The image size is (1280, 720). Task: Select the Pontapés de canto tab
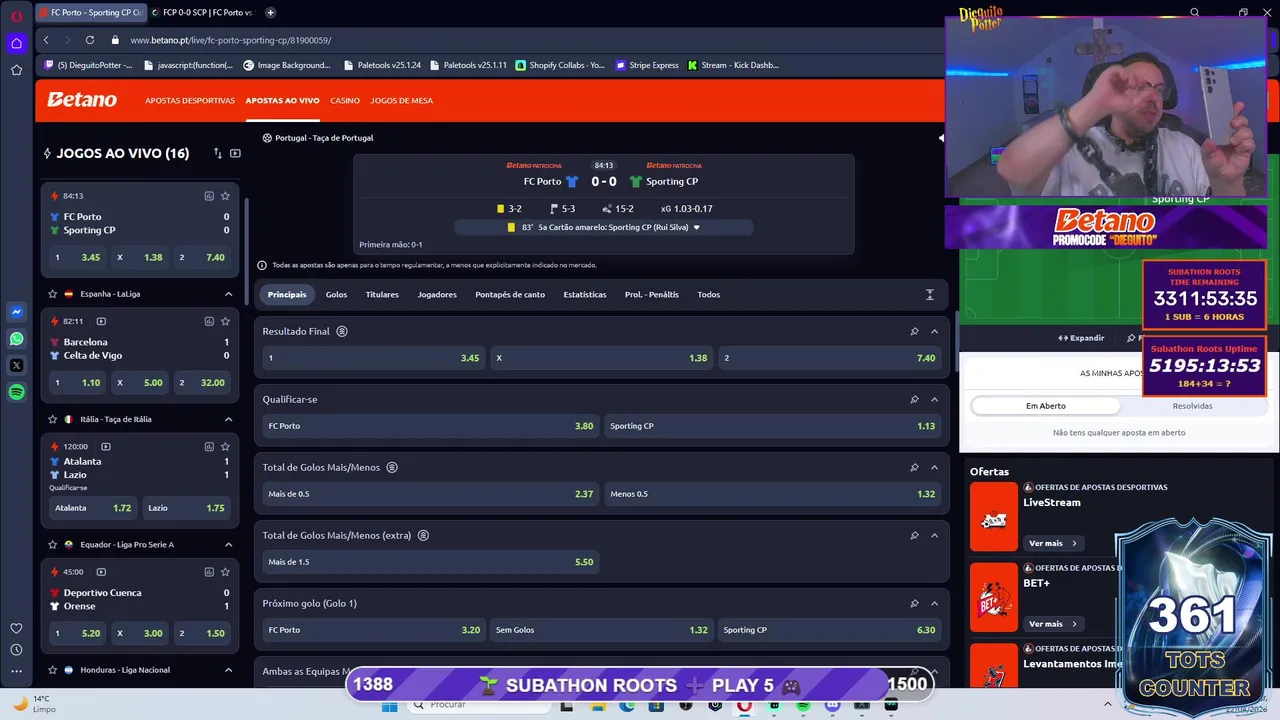[x=510, y=294]
